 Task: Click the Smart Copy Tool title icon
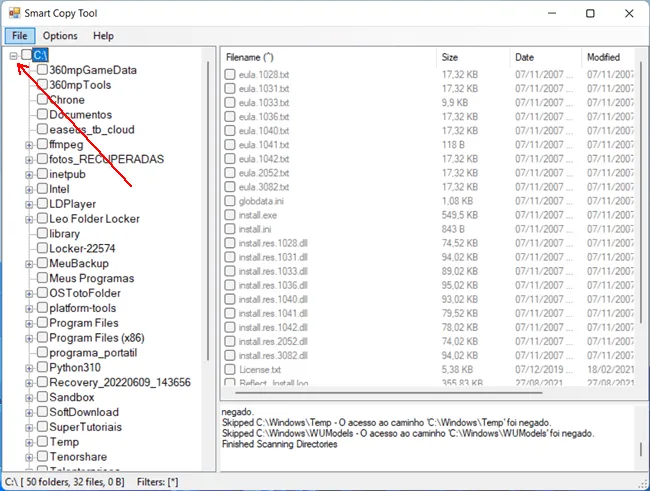[x=14, y=13]
